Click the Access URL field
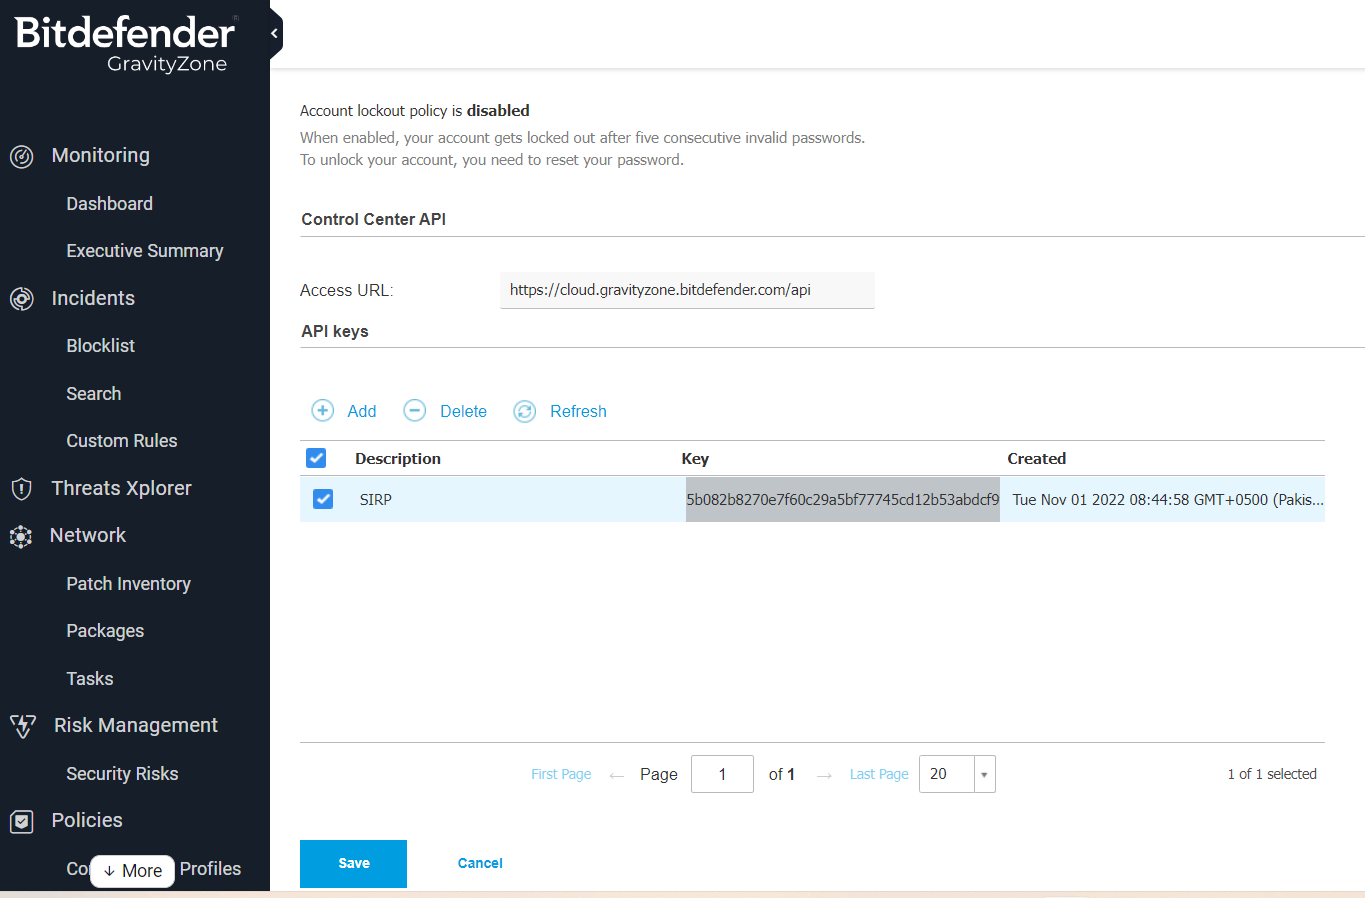This screenshot has height=898, width=1365. (687, 290)
